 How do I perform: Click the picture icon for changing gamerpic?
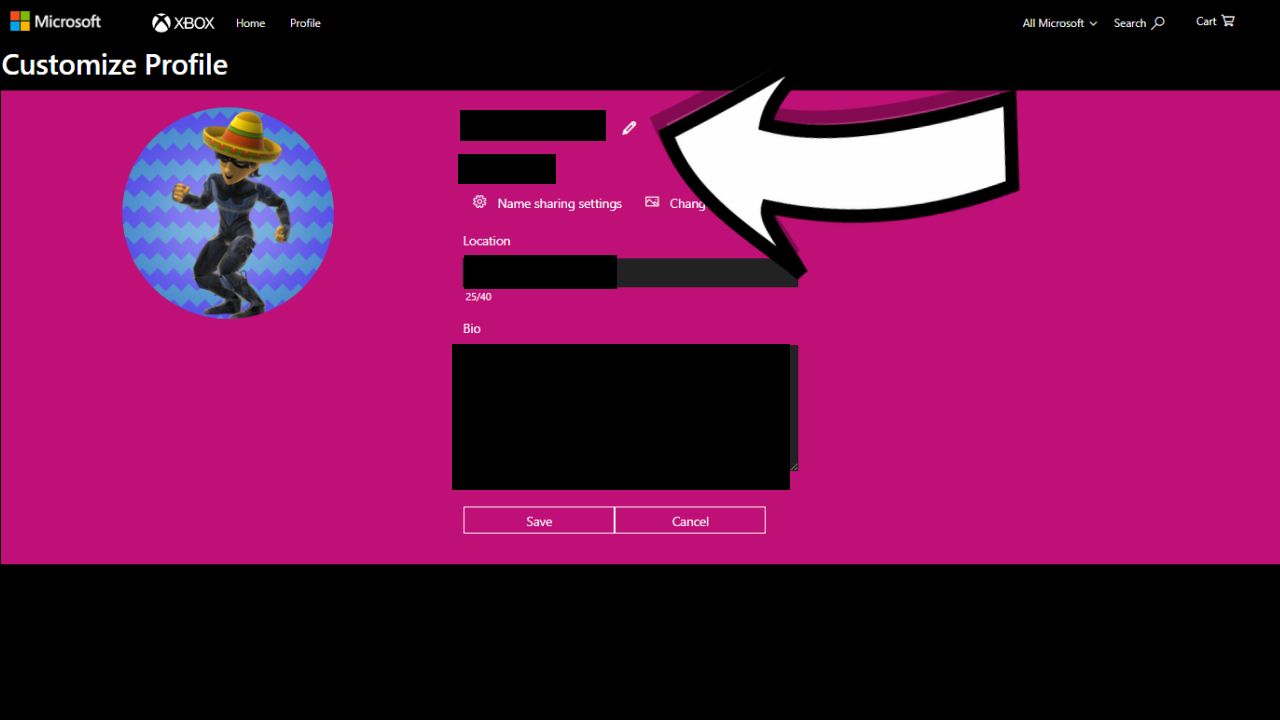pos(652,202)
